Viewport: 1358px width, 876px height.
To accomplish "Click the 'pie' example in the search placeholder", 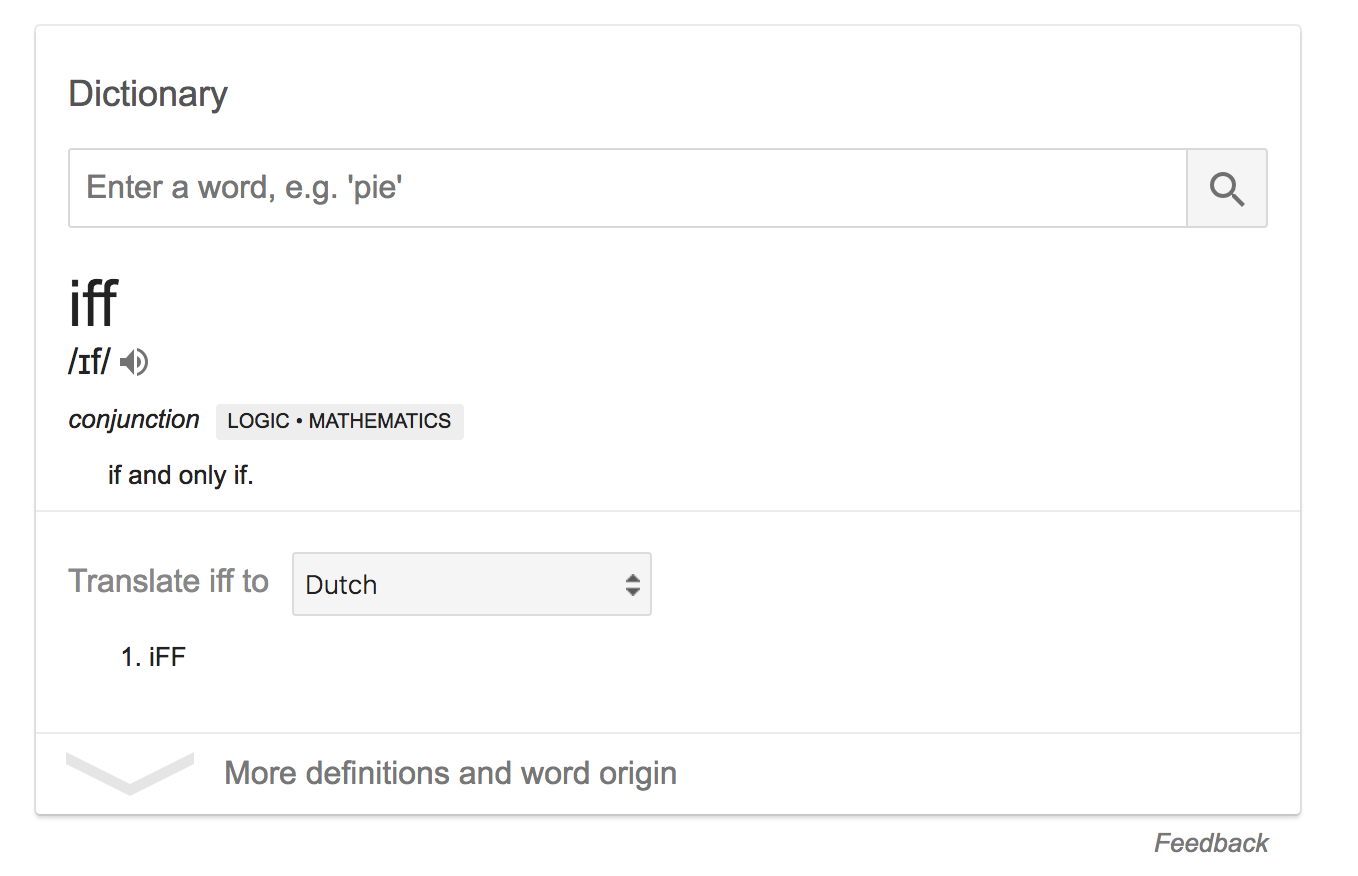I will tap(374, 187).
